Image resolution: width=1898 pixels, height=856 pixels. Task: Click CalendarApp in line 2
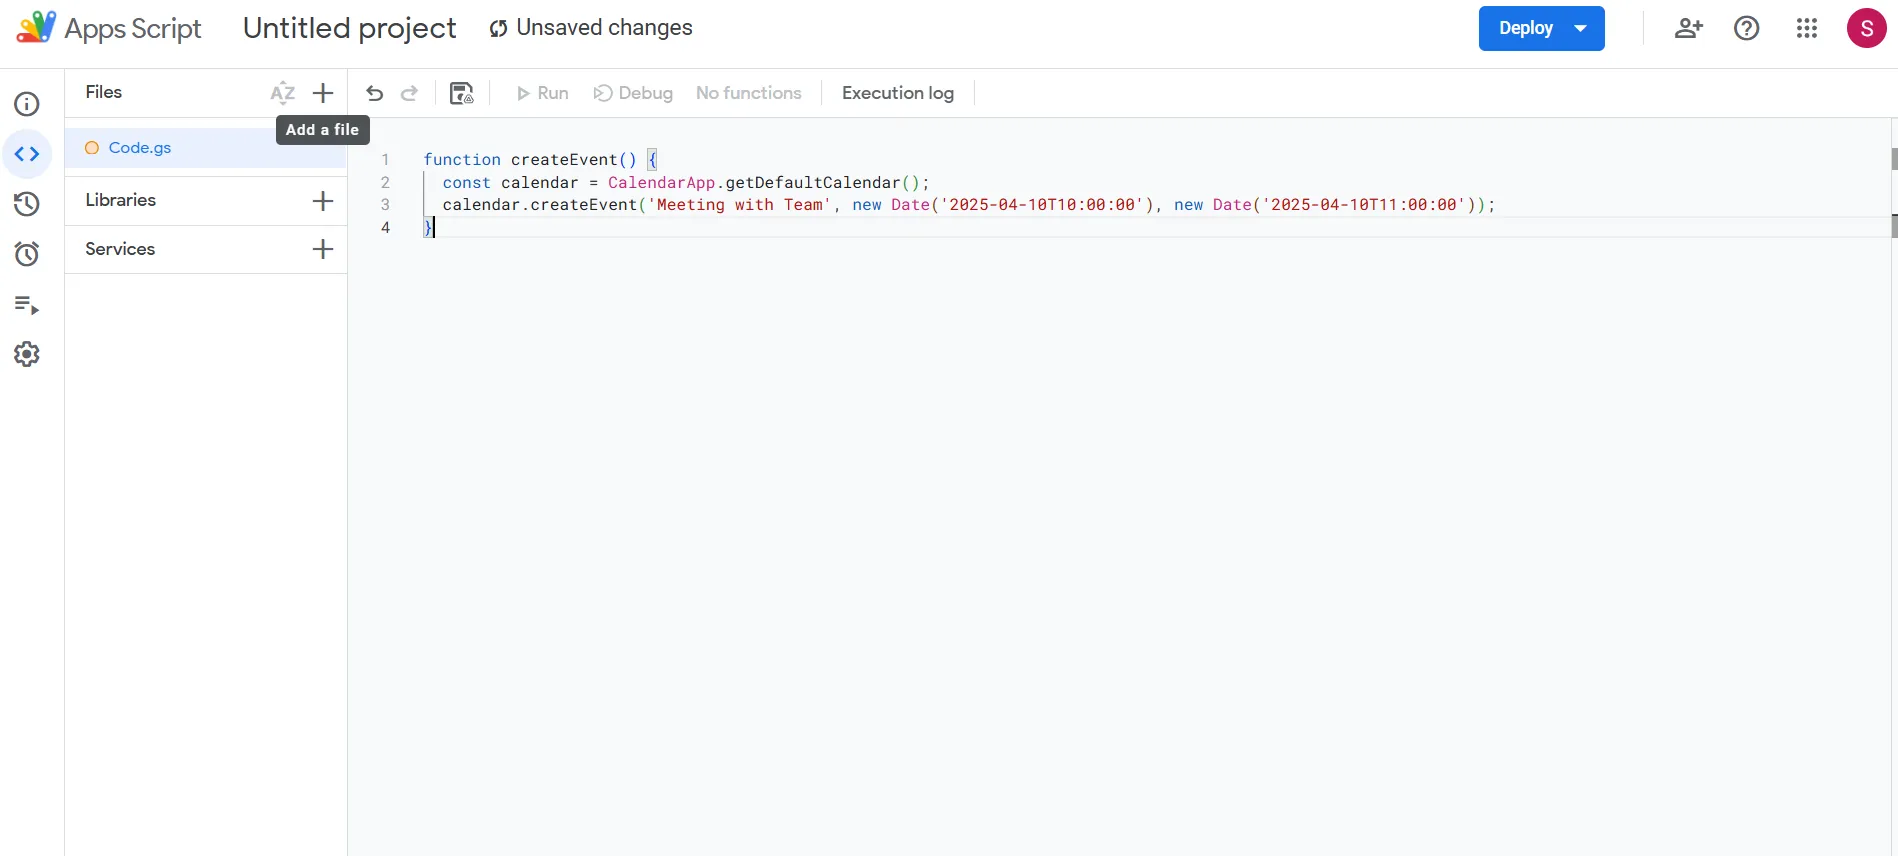(661, 183)
